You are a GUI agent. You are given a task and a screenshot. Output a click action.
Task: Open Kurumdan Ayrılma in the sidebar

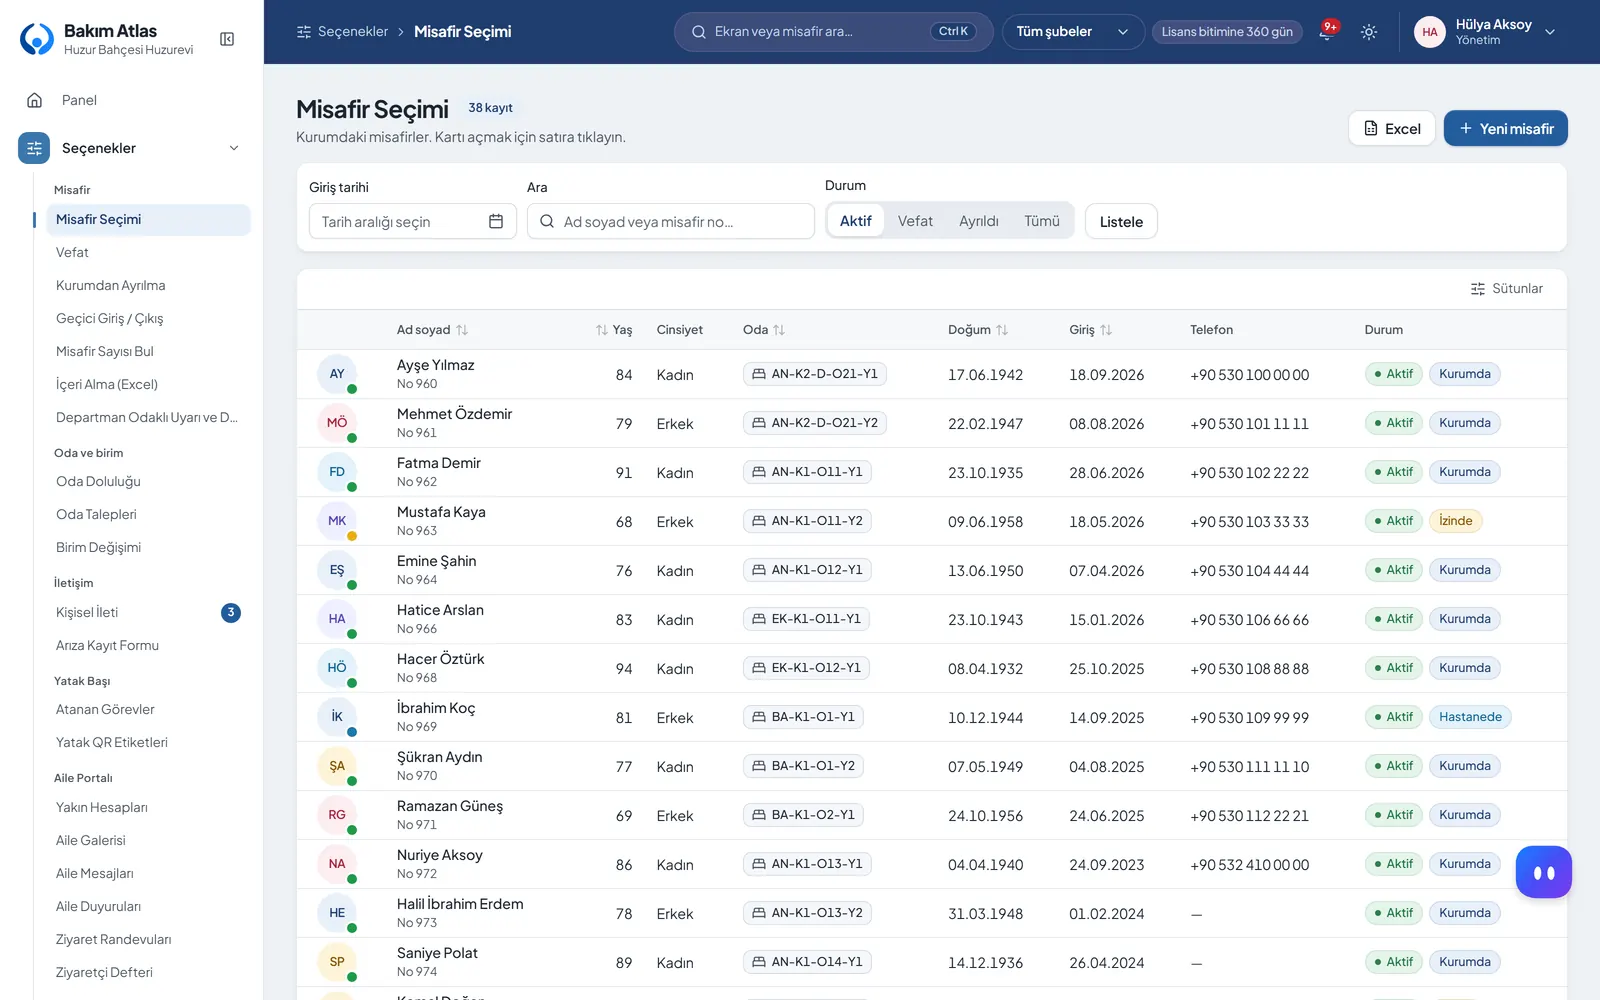tap(148, 286)
